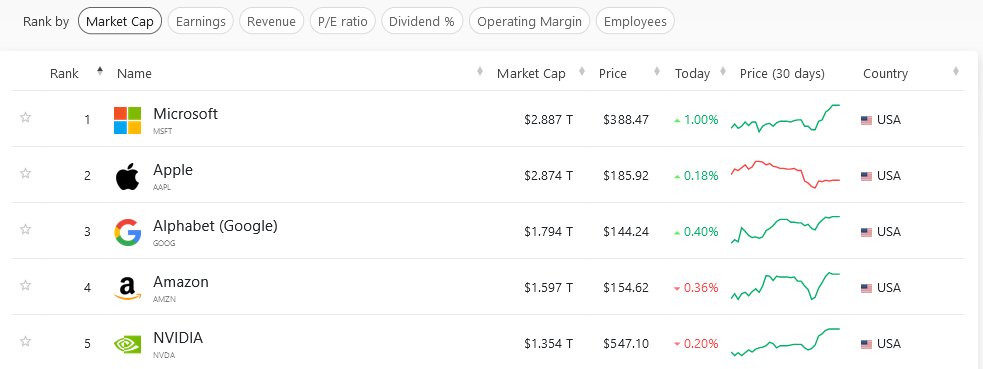983x369 pixels.
Task: Sort by Today column header
Action: [692, 73]
